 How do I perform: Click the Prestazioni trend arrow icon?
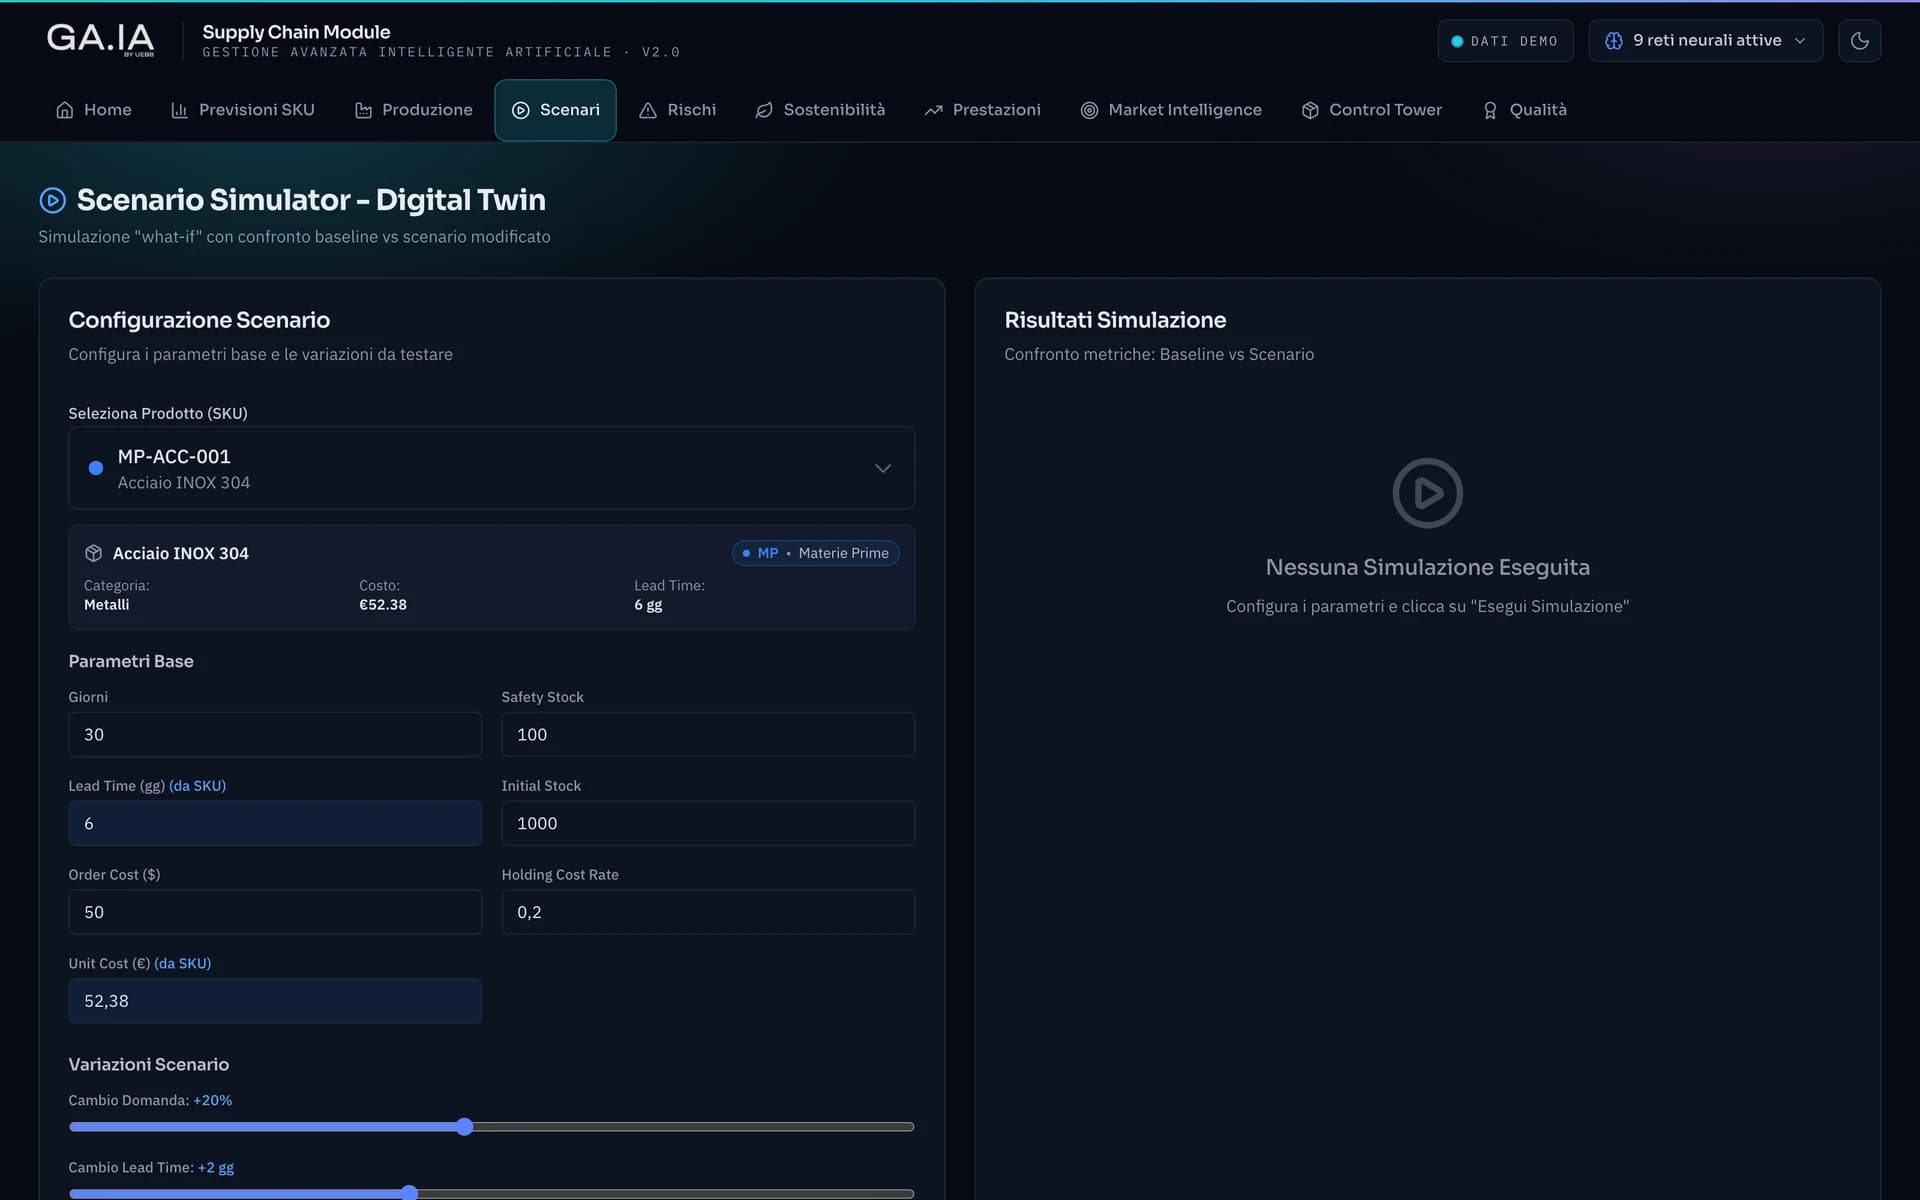point(933,110)
